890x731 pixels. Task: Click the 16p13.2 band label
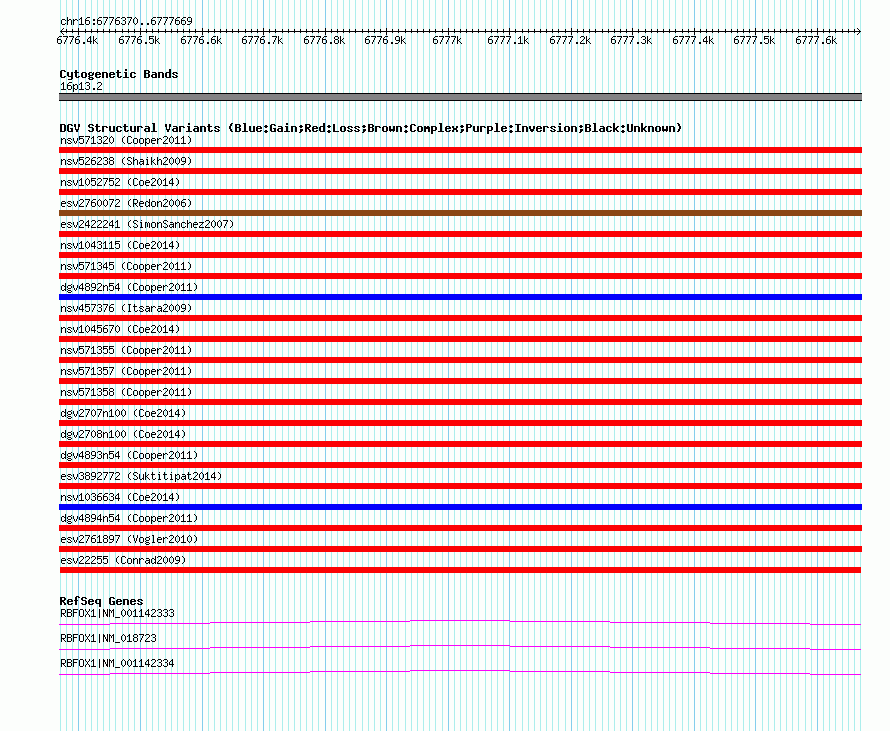pyautogui.click(x=81, y=86)
